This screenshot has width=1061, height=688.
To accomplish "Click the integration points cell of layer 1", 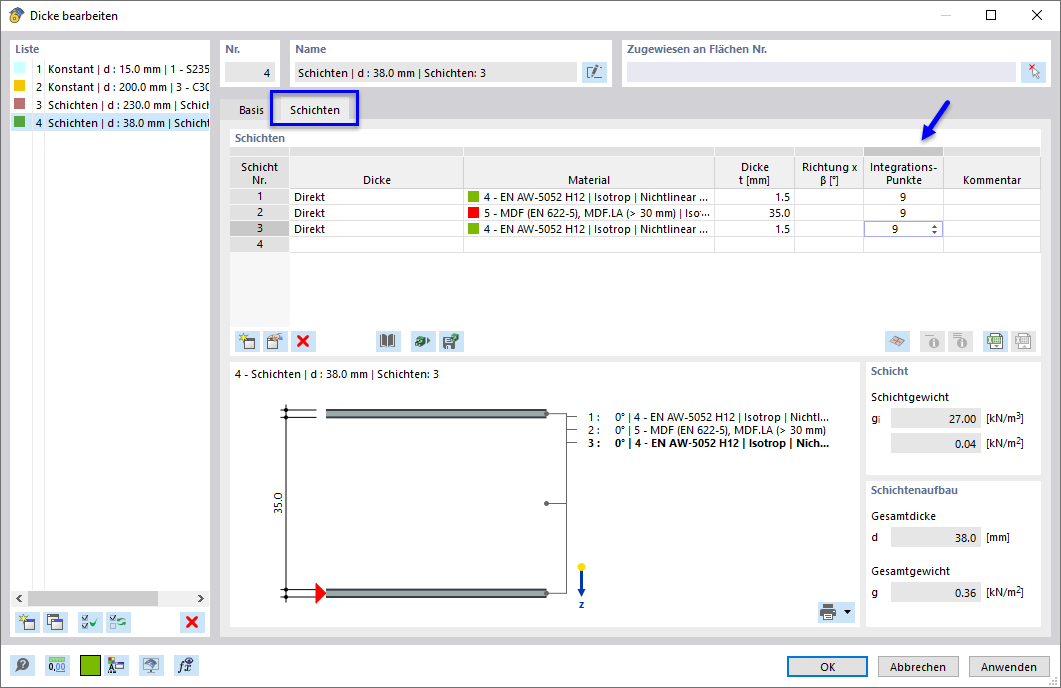I will click(x=903, y=197).
